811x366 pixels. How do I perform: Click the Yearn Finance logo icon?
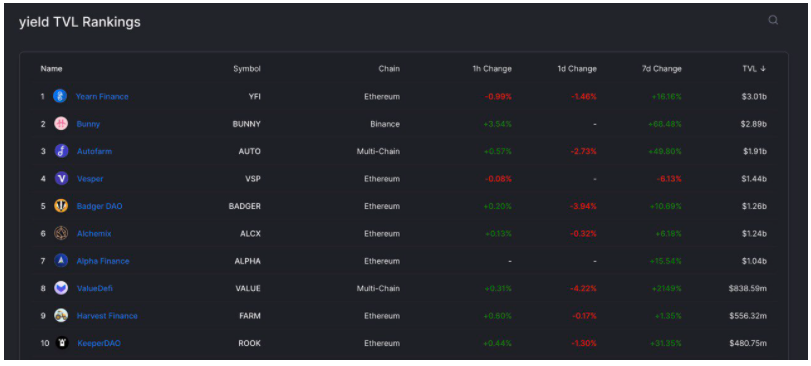(x=61, y=96)
